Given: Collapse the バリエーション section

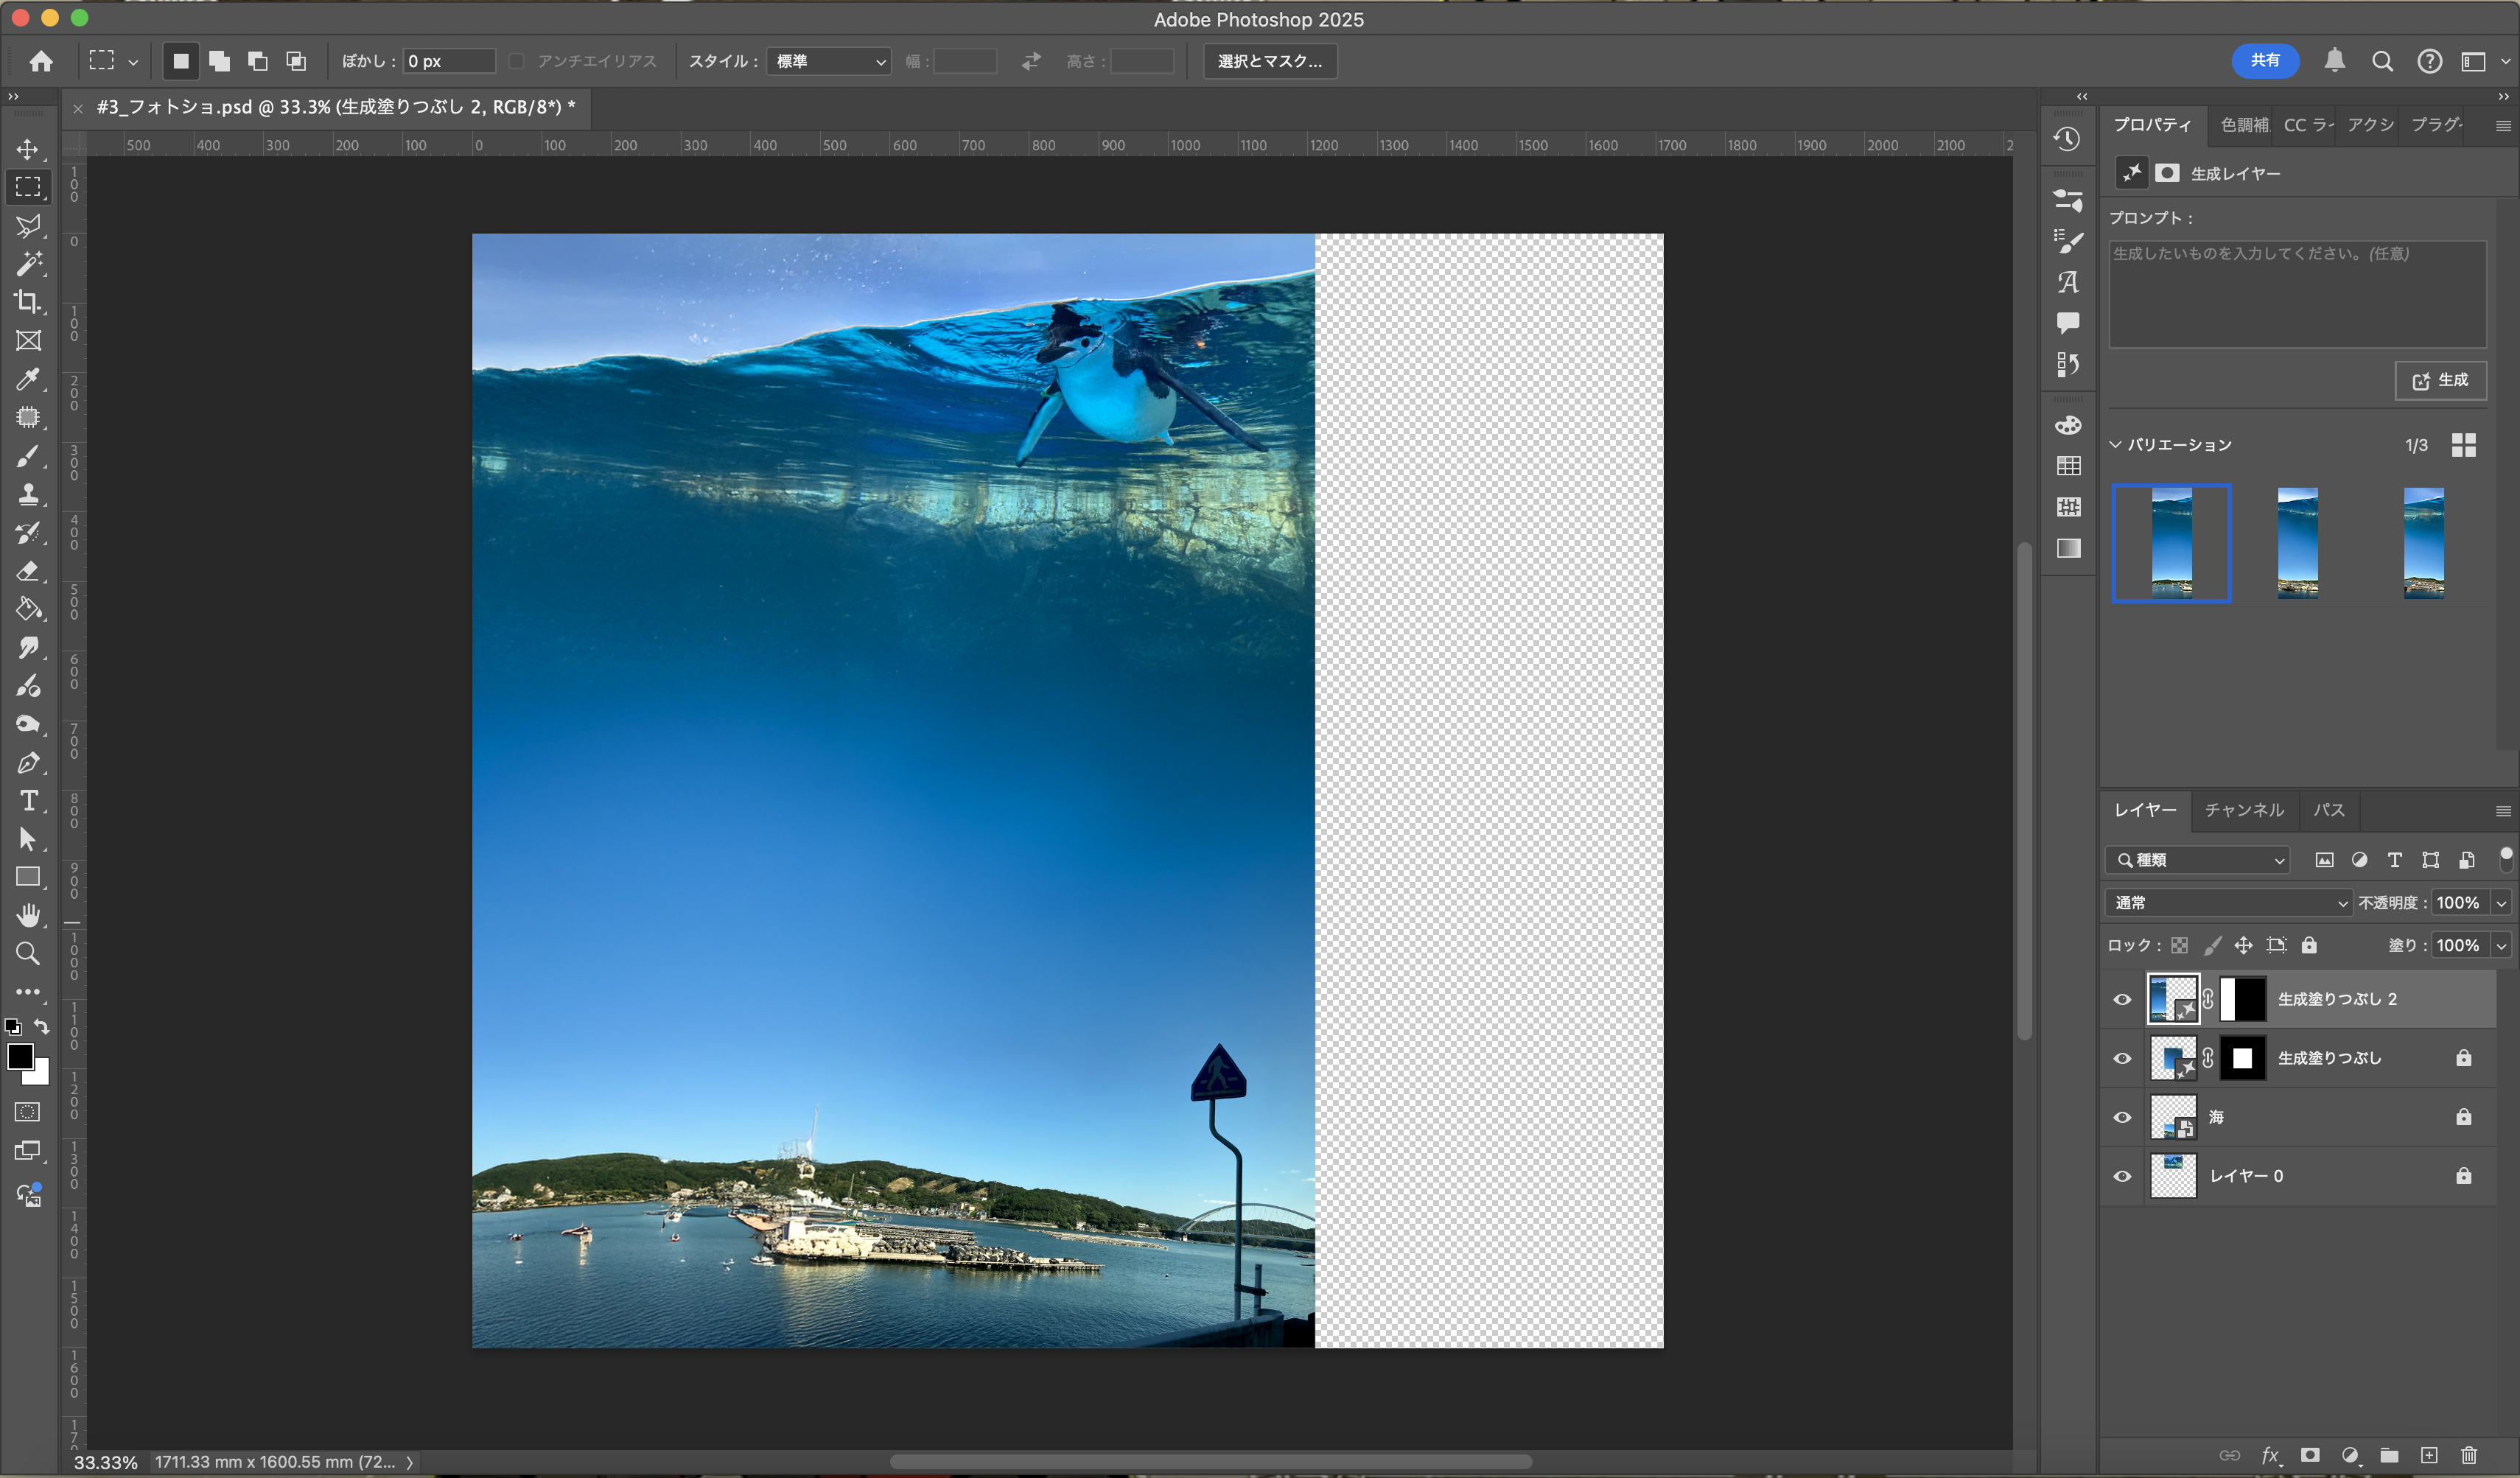Looking at the screenshot, I should click(2115, 445).
